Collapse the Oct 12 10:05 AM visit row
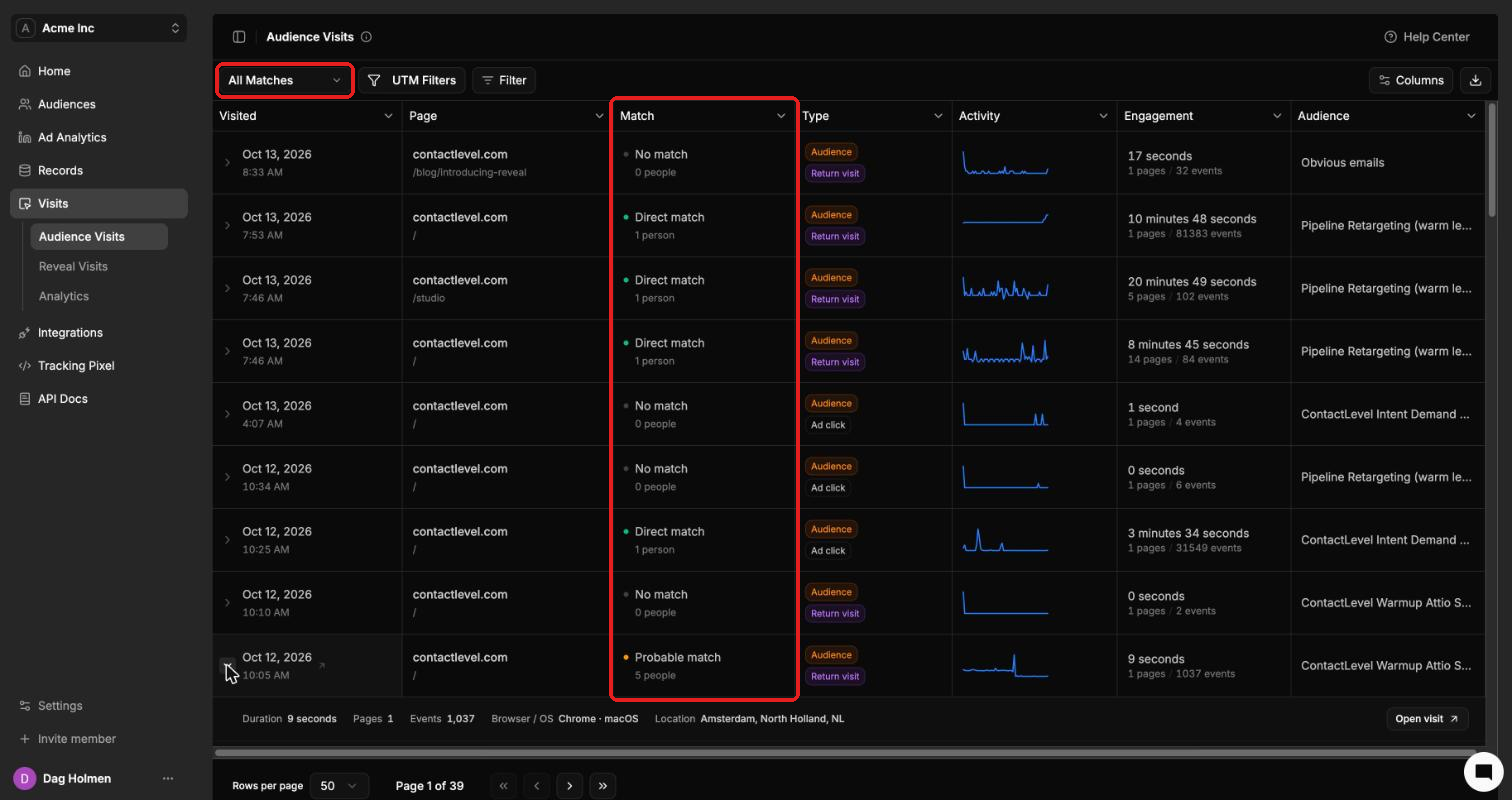The image size is (1512, 800). point(227,666)
